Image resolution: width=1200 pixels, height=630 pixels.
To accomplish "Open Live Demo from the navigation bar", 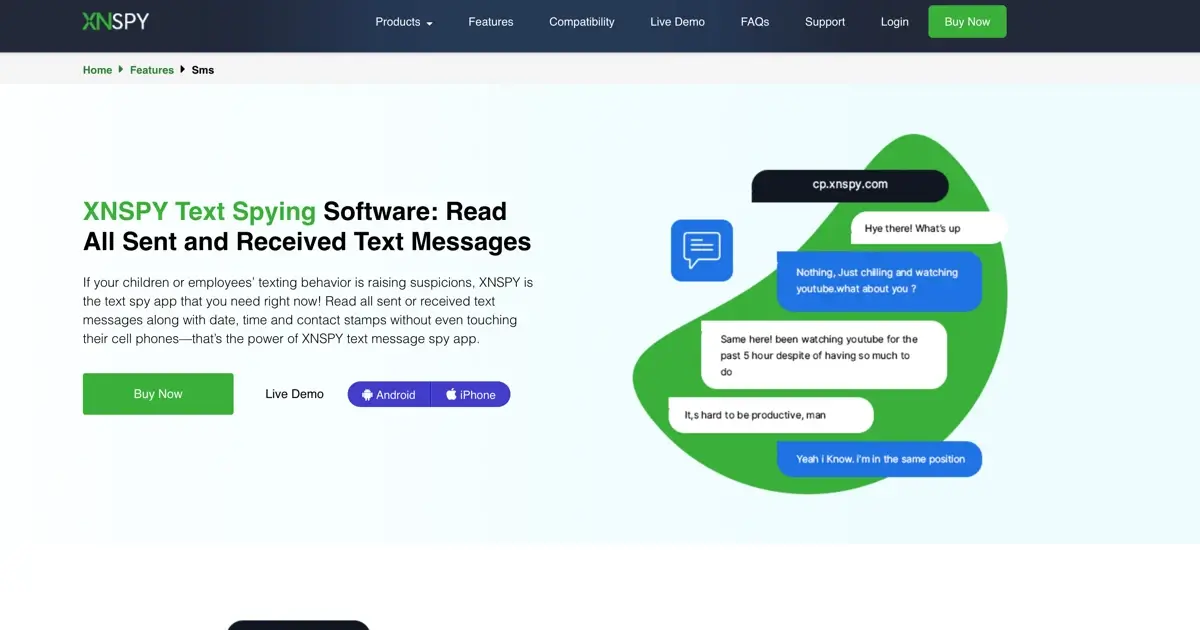I will point(677,22).
